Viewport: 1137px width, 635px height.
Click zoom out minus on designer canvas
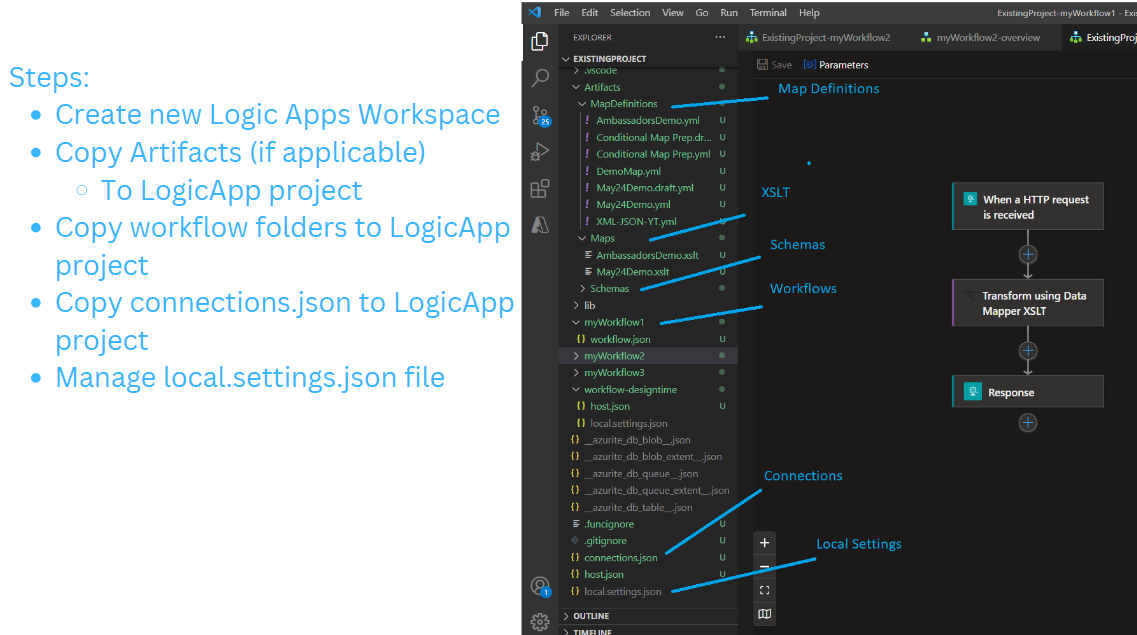764,567
